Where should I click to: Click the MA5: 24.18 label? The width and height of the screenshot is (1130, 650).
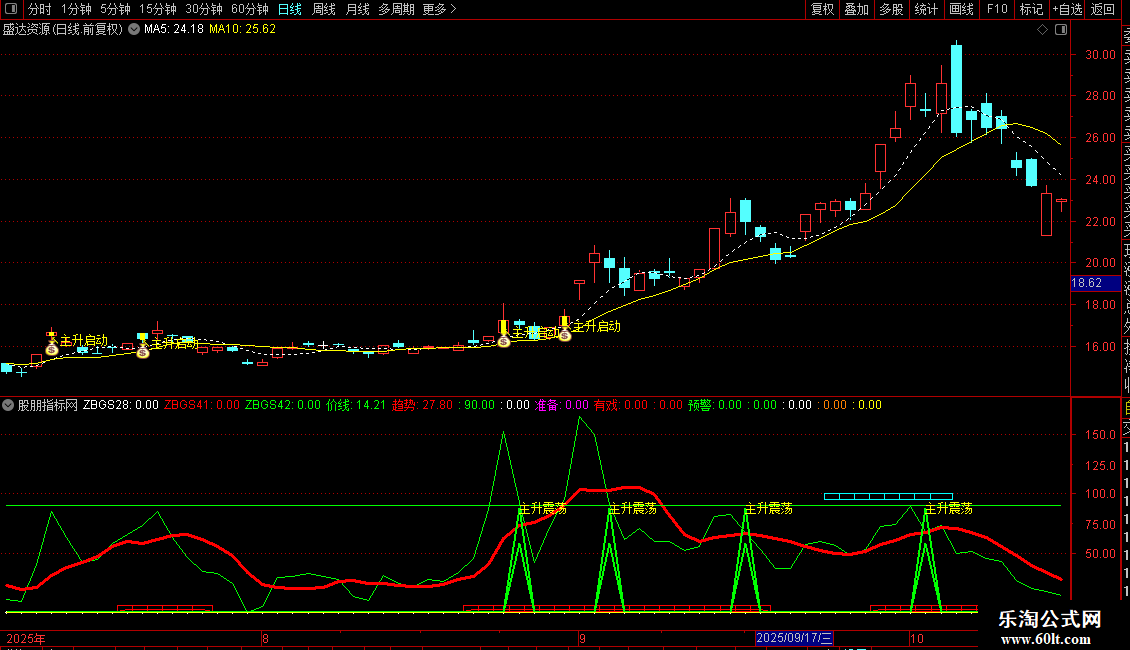174,29
